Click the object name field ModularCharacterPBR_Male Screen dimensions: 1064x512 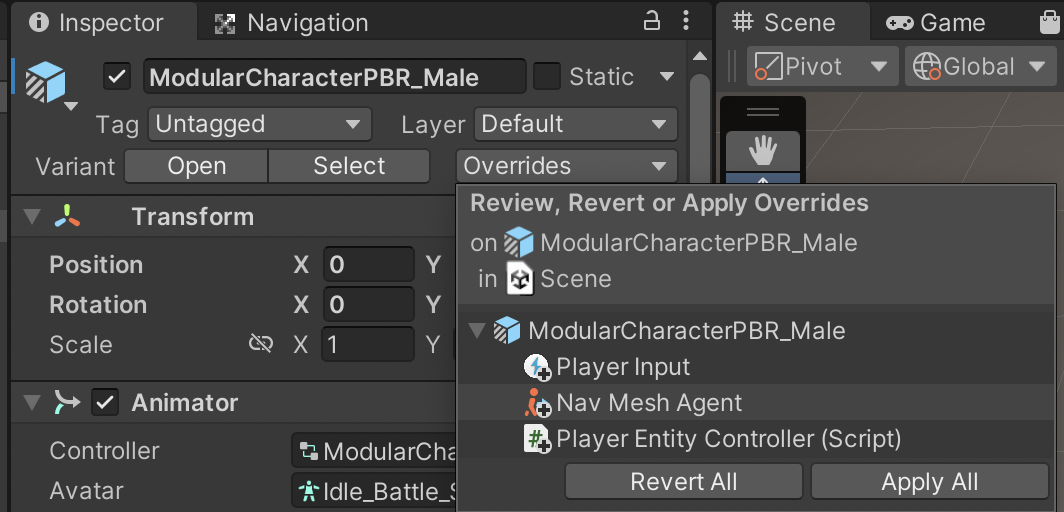(335, 77)
